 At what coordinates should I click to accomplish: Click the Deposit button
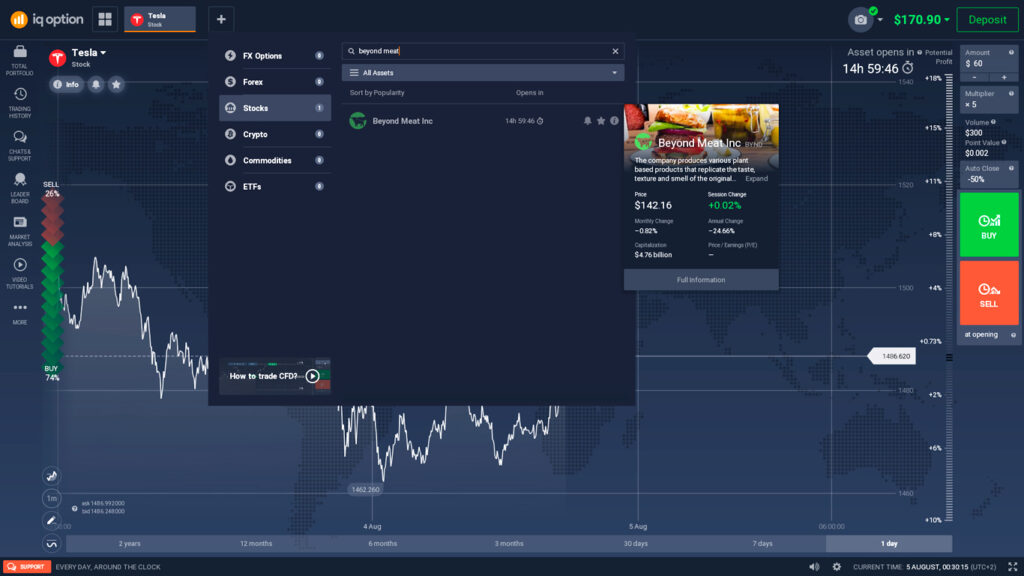(987, 20)
